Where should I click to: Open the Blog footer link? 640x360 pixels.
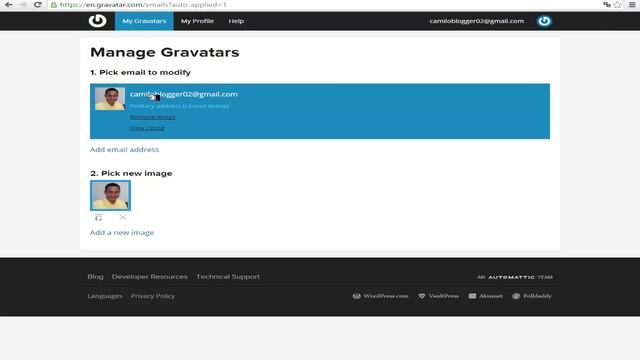click(x=95, y=276)
